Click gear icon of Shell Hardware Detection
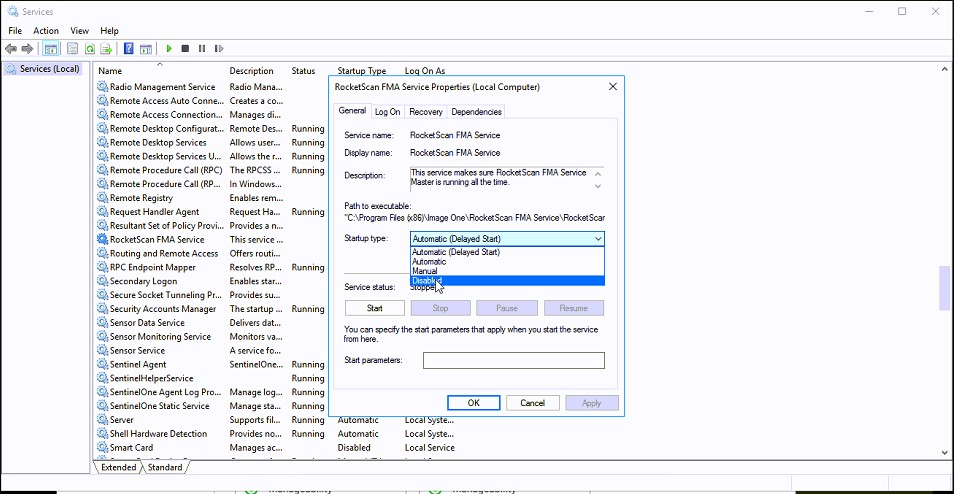This screenshot has height=494, width=954. coord(102,434)
